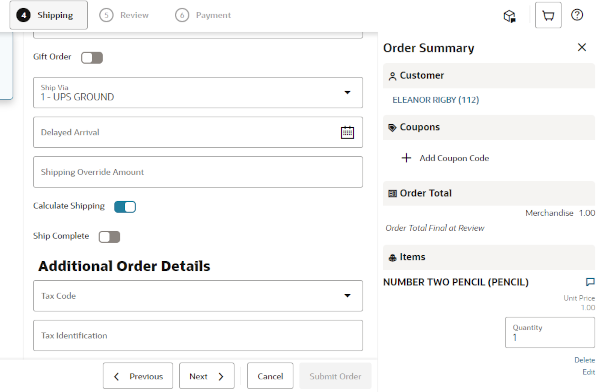Go to the Review step

(x=124, y=15)
